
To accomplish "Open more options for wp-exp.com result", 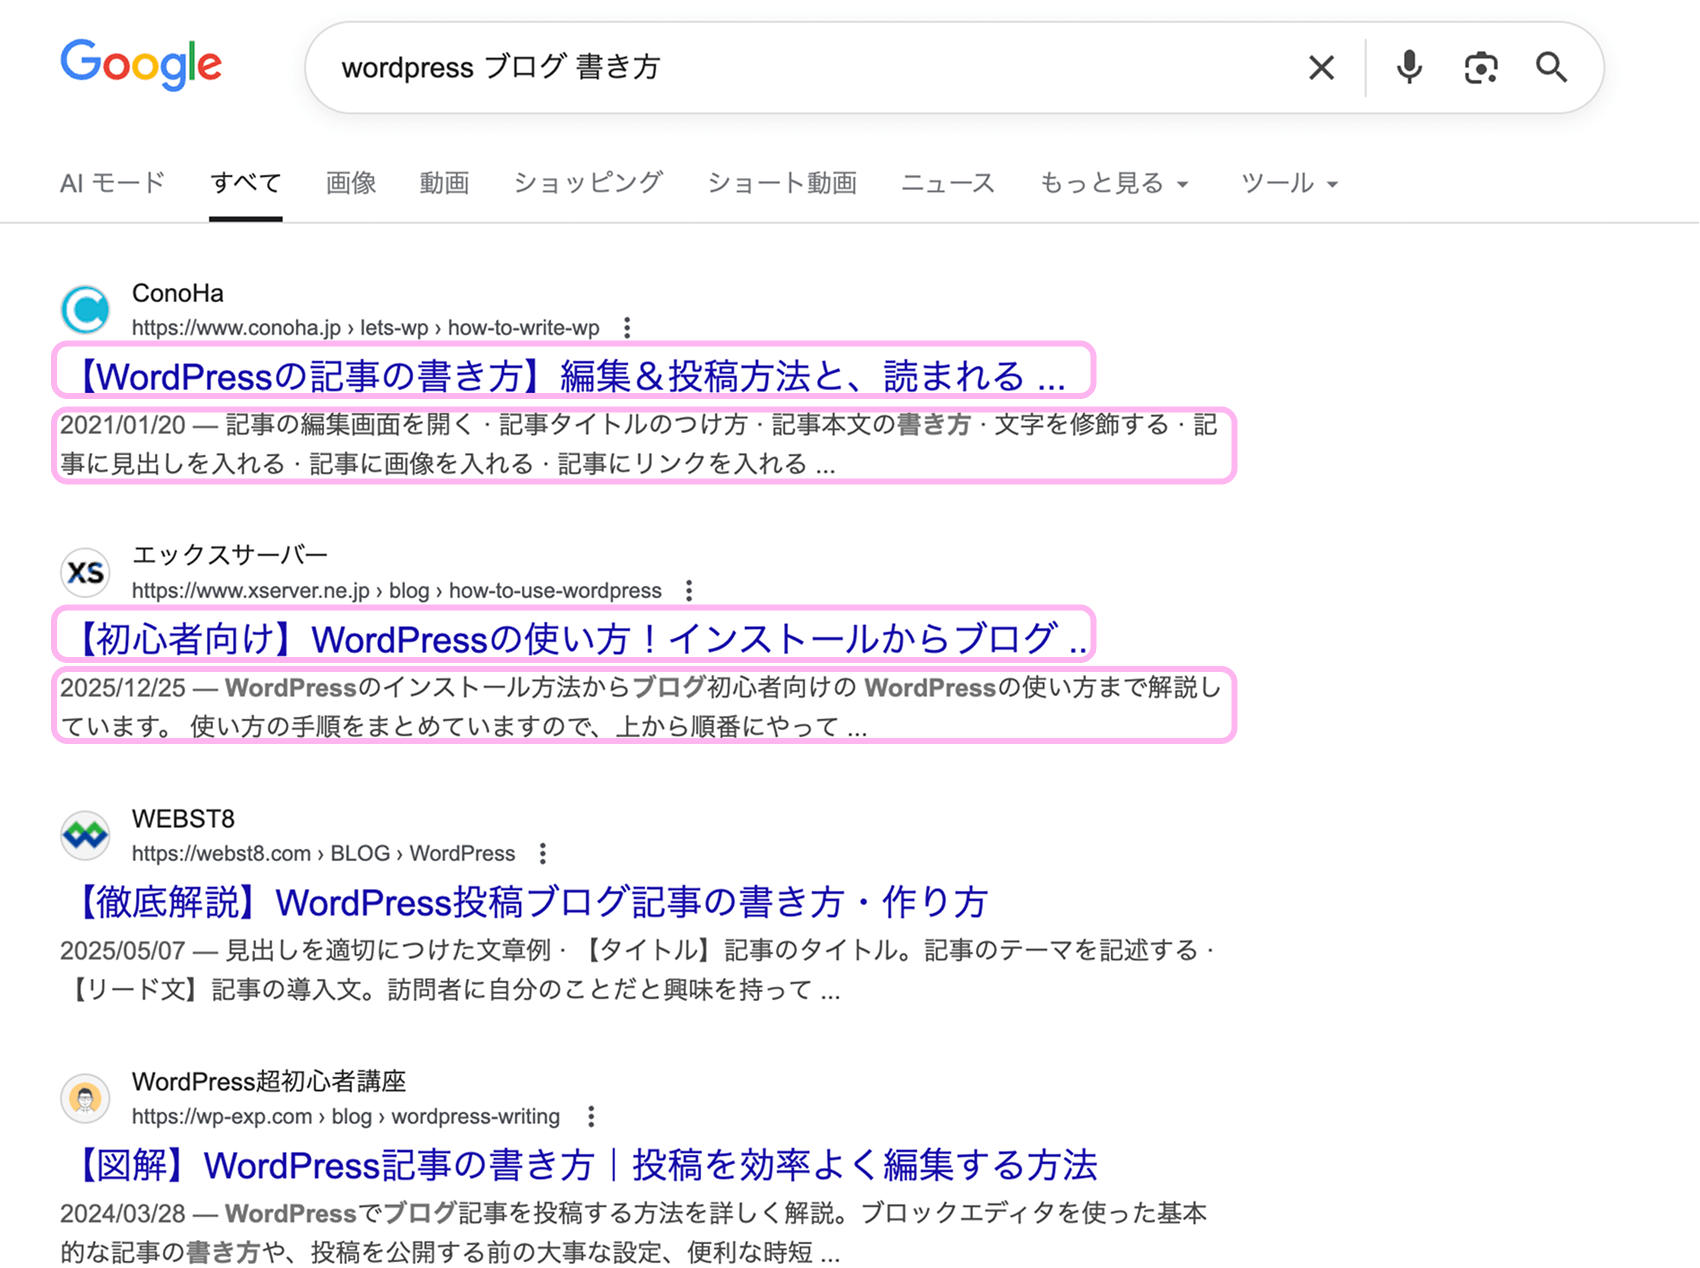I will pyautogui.click(x=591, y=1117).
